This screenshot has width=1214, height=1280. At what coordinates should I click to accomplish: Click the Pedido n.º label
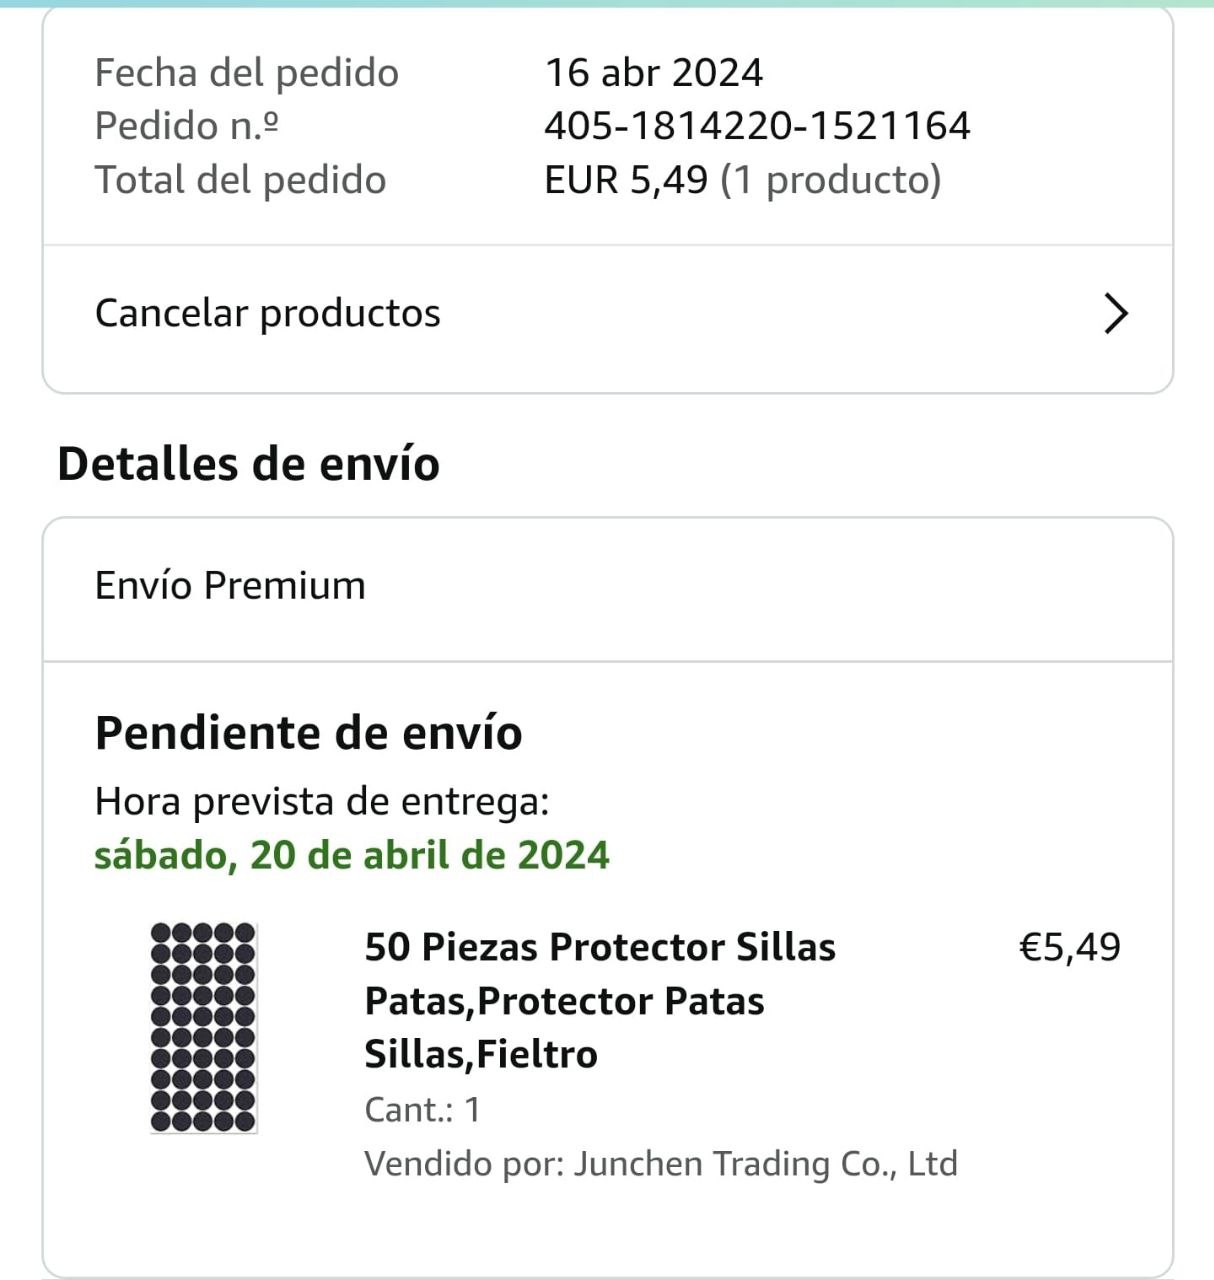coord(186,126)
